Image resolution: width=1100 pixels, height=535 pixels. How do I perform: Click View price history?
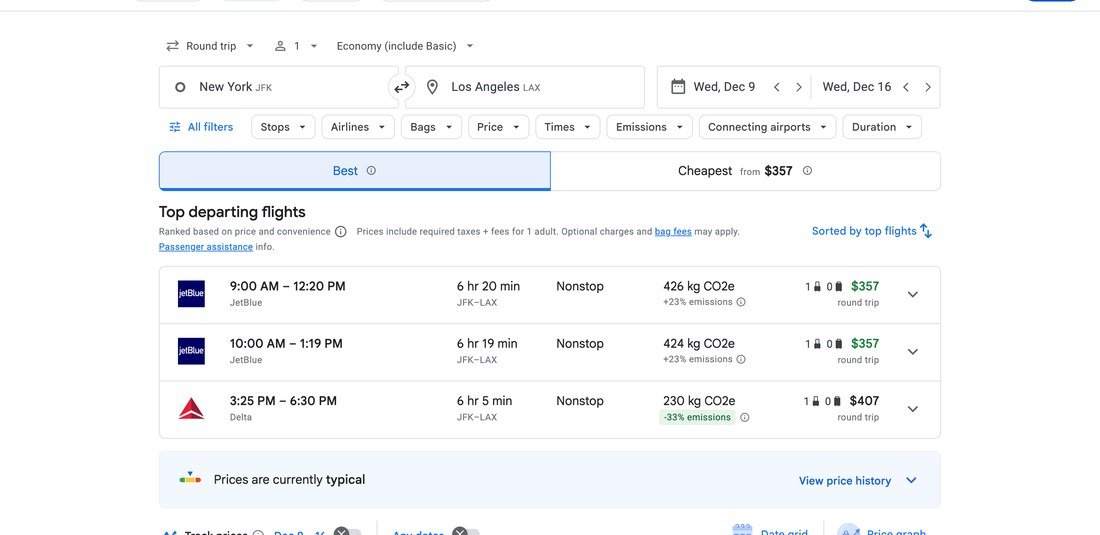click(x=845, y=480)
